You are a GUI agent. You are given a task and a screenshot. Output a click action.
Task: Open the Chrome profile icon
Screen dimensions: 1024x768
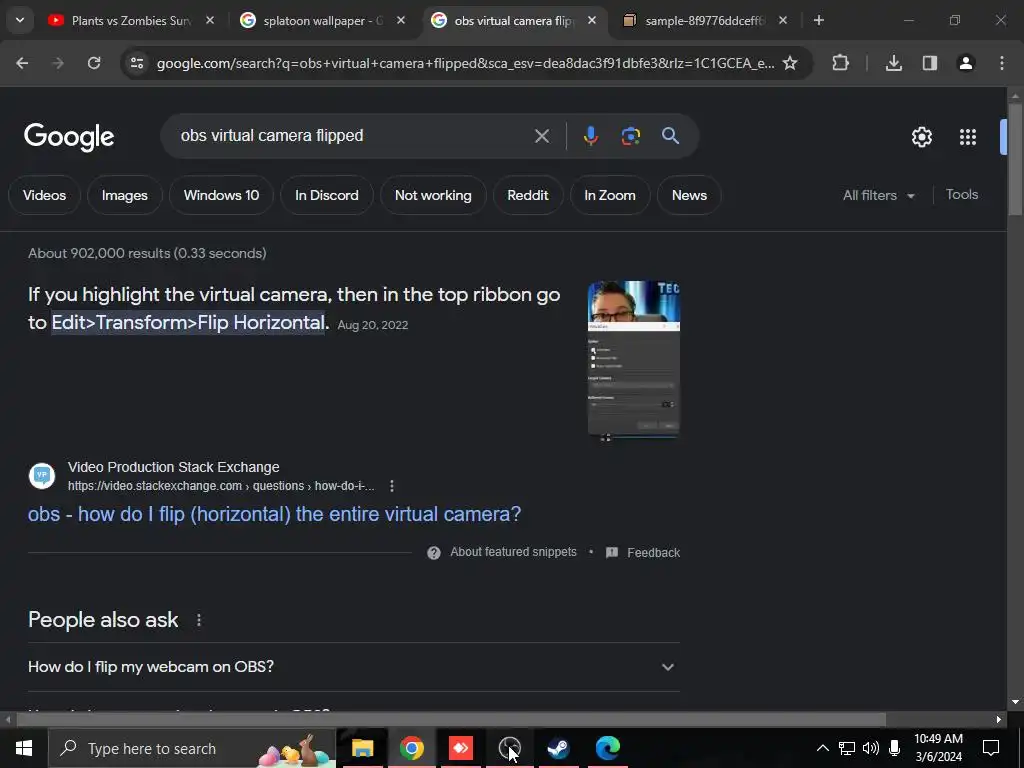tap(966, 63)
